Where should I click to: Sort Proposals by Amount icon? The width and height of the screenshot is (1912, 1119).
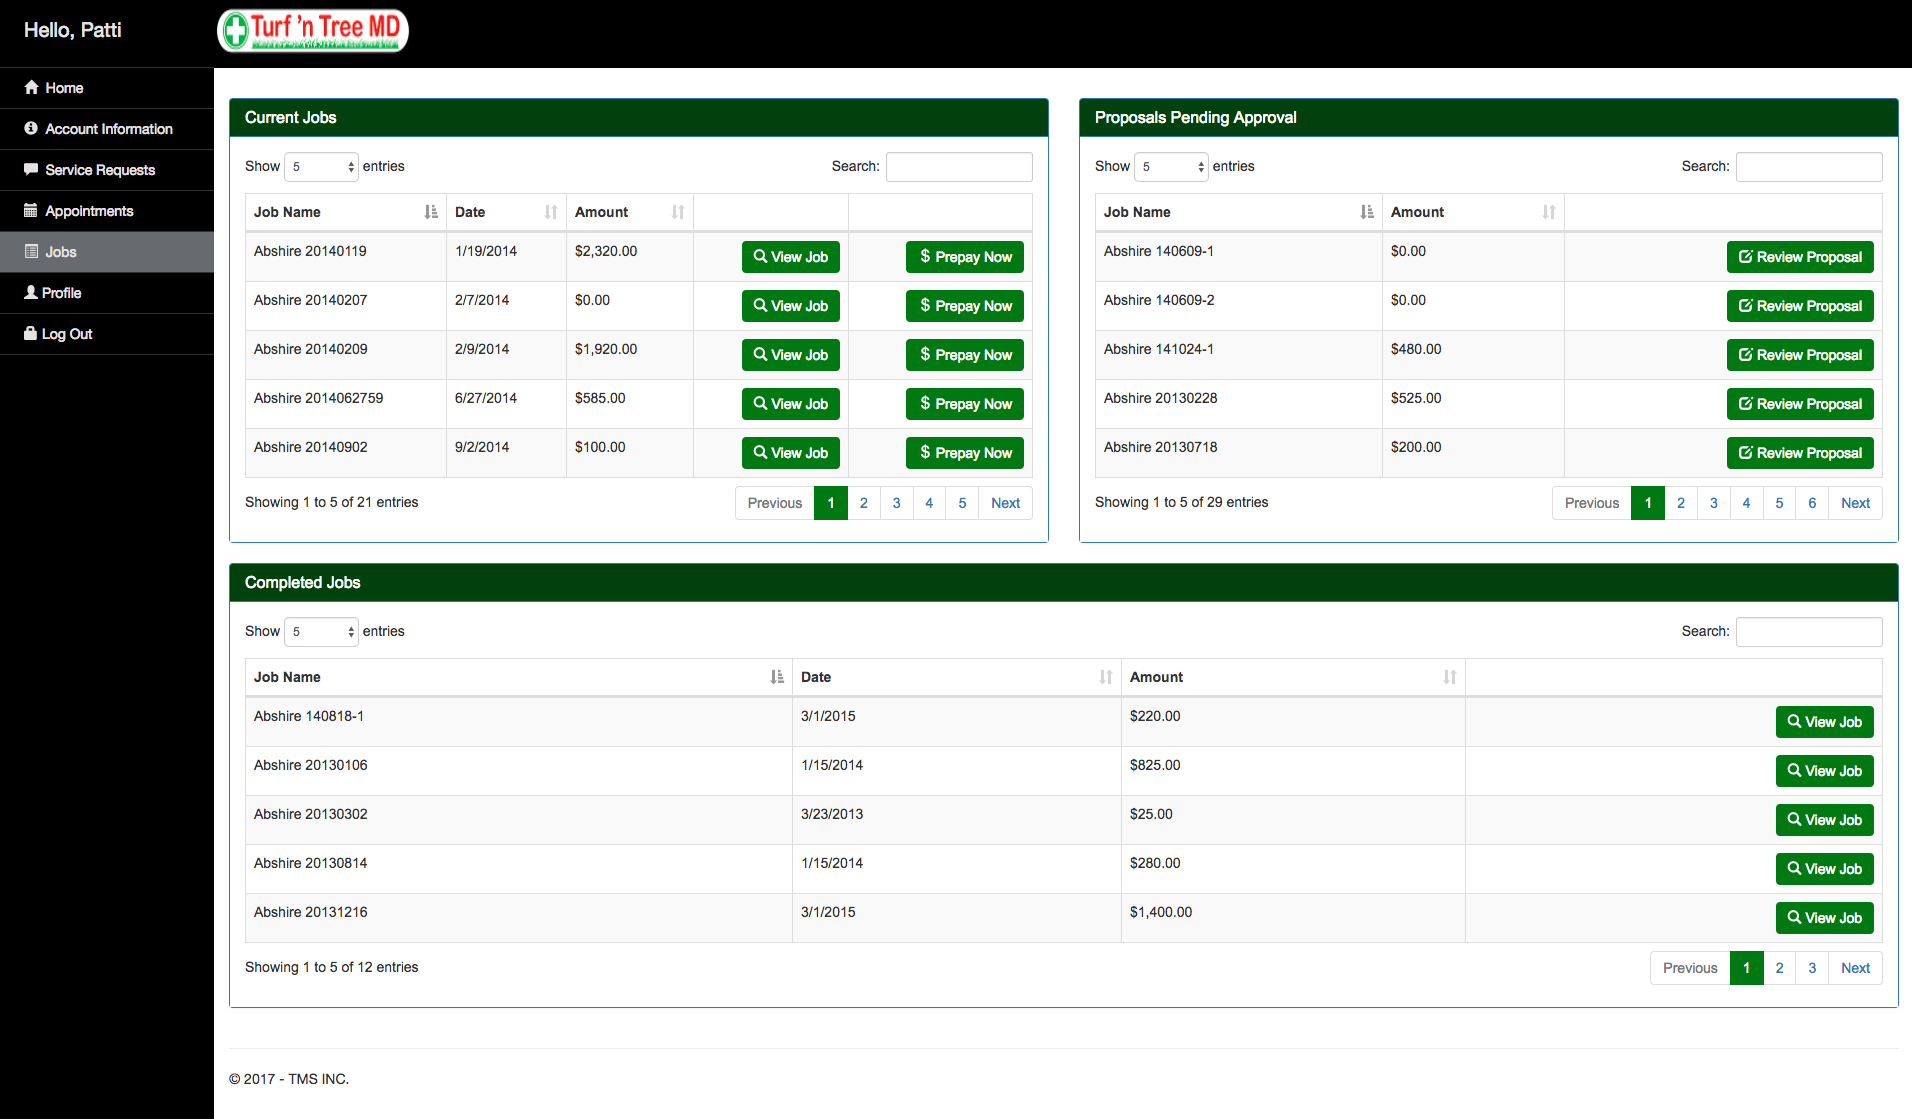1549,212
